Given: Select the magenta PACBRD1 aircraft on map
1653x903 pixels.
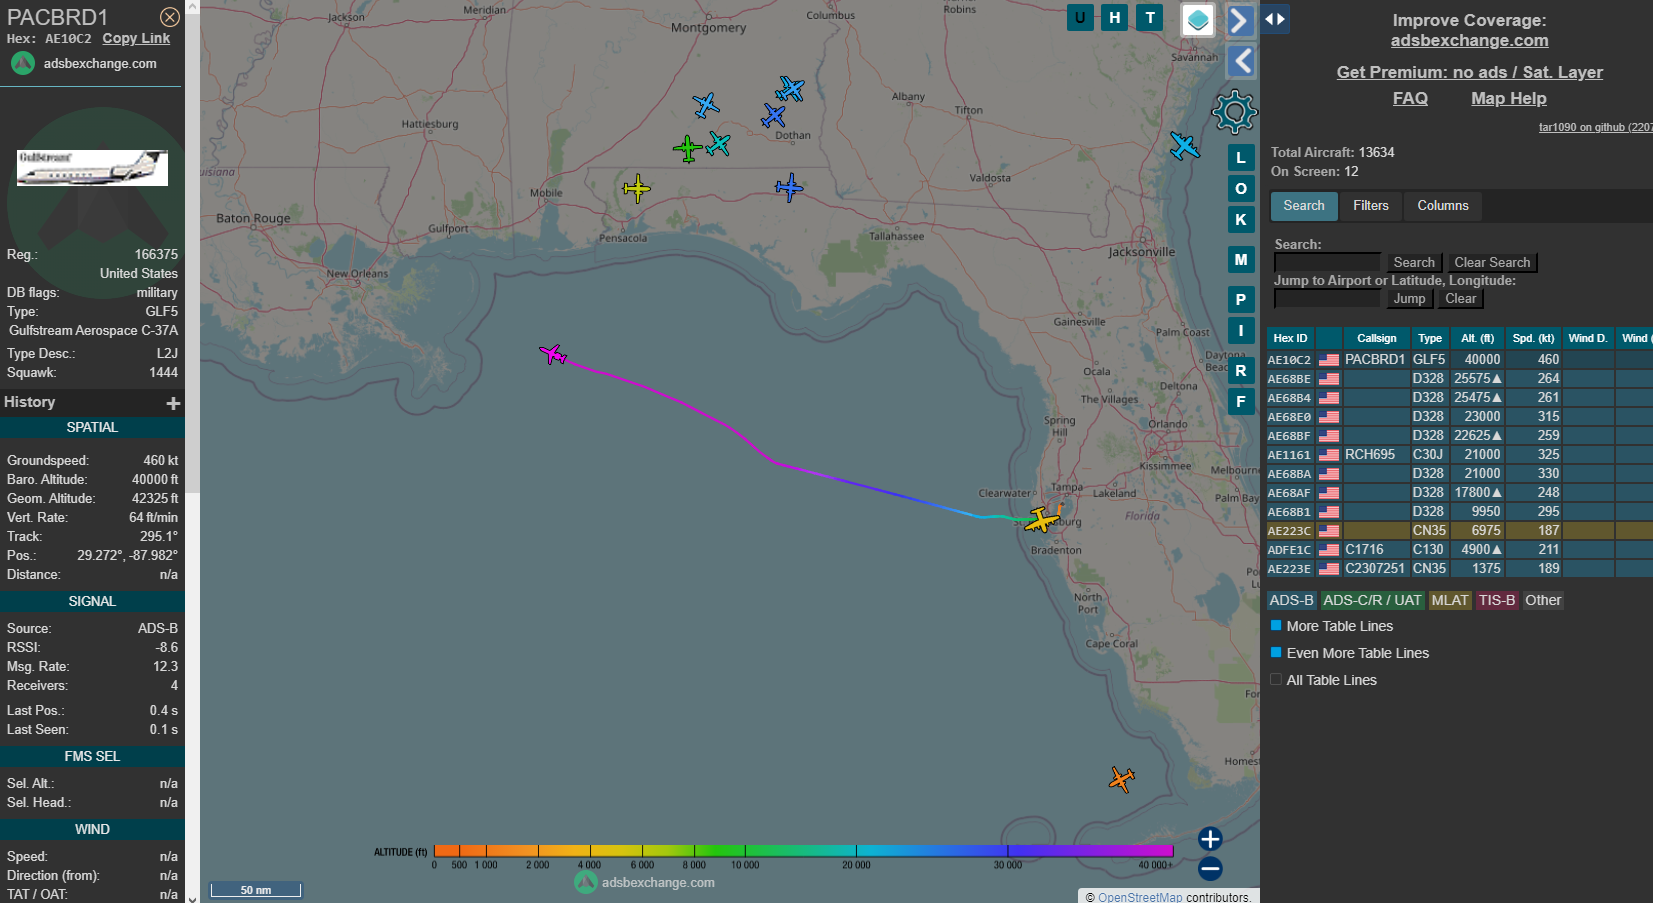Looking at the screenshot, I should (x=553, y=354).
